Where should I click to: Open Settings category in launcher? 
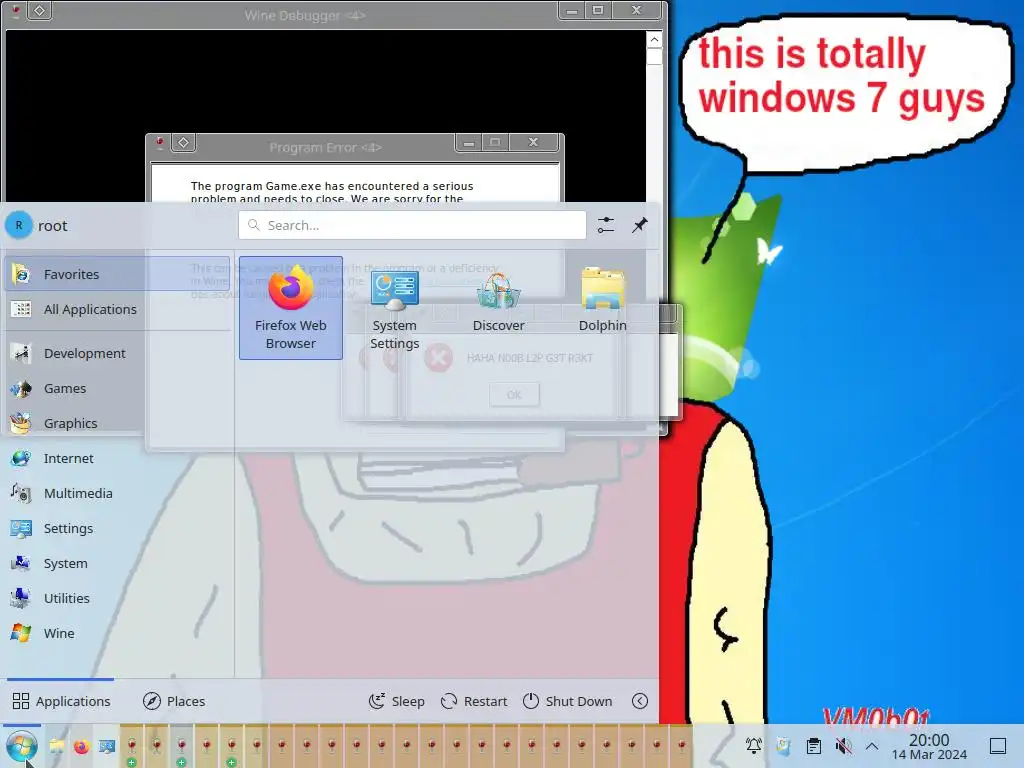pos(118,528)
